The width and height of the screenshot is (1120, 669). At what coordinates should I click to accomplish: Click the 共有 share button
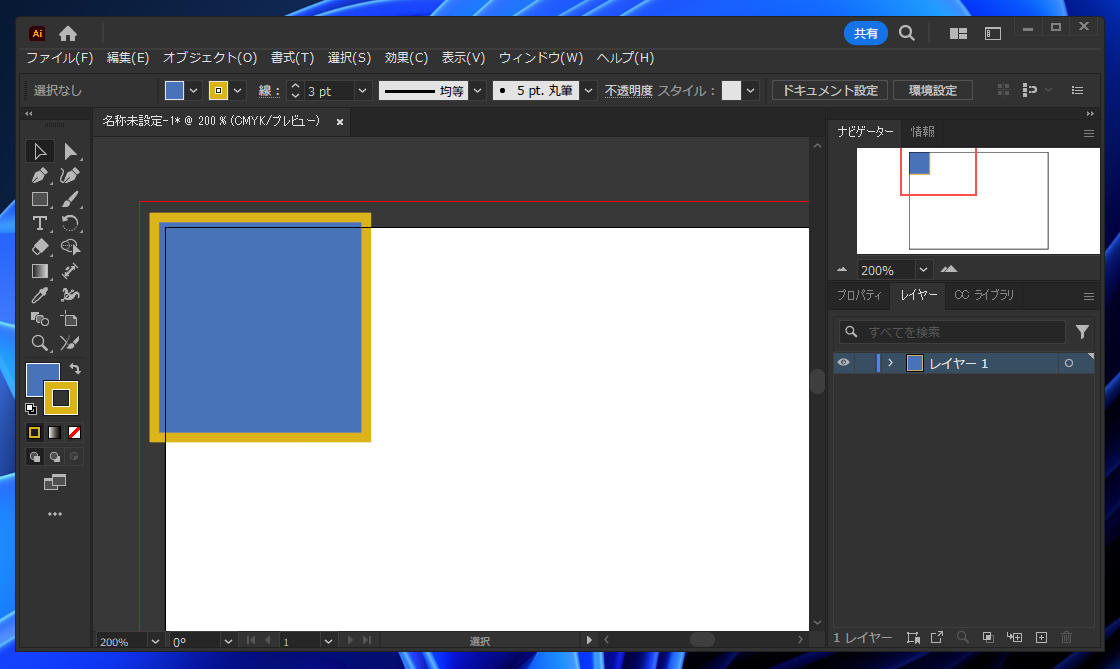pyautogui.click(x=865, y=33)
